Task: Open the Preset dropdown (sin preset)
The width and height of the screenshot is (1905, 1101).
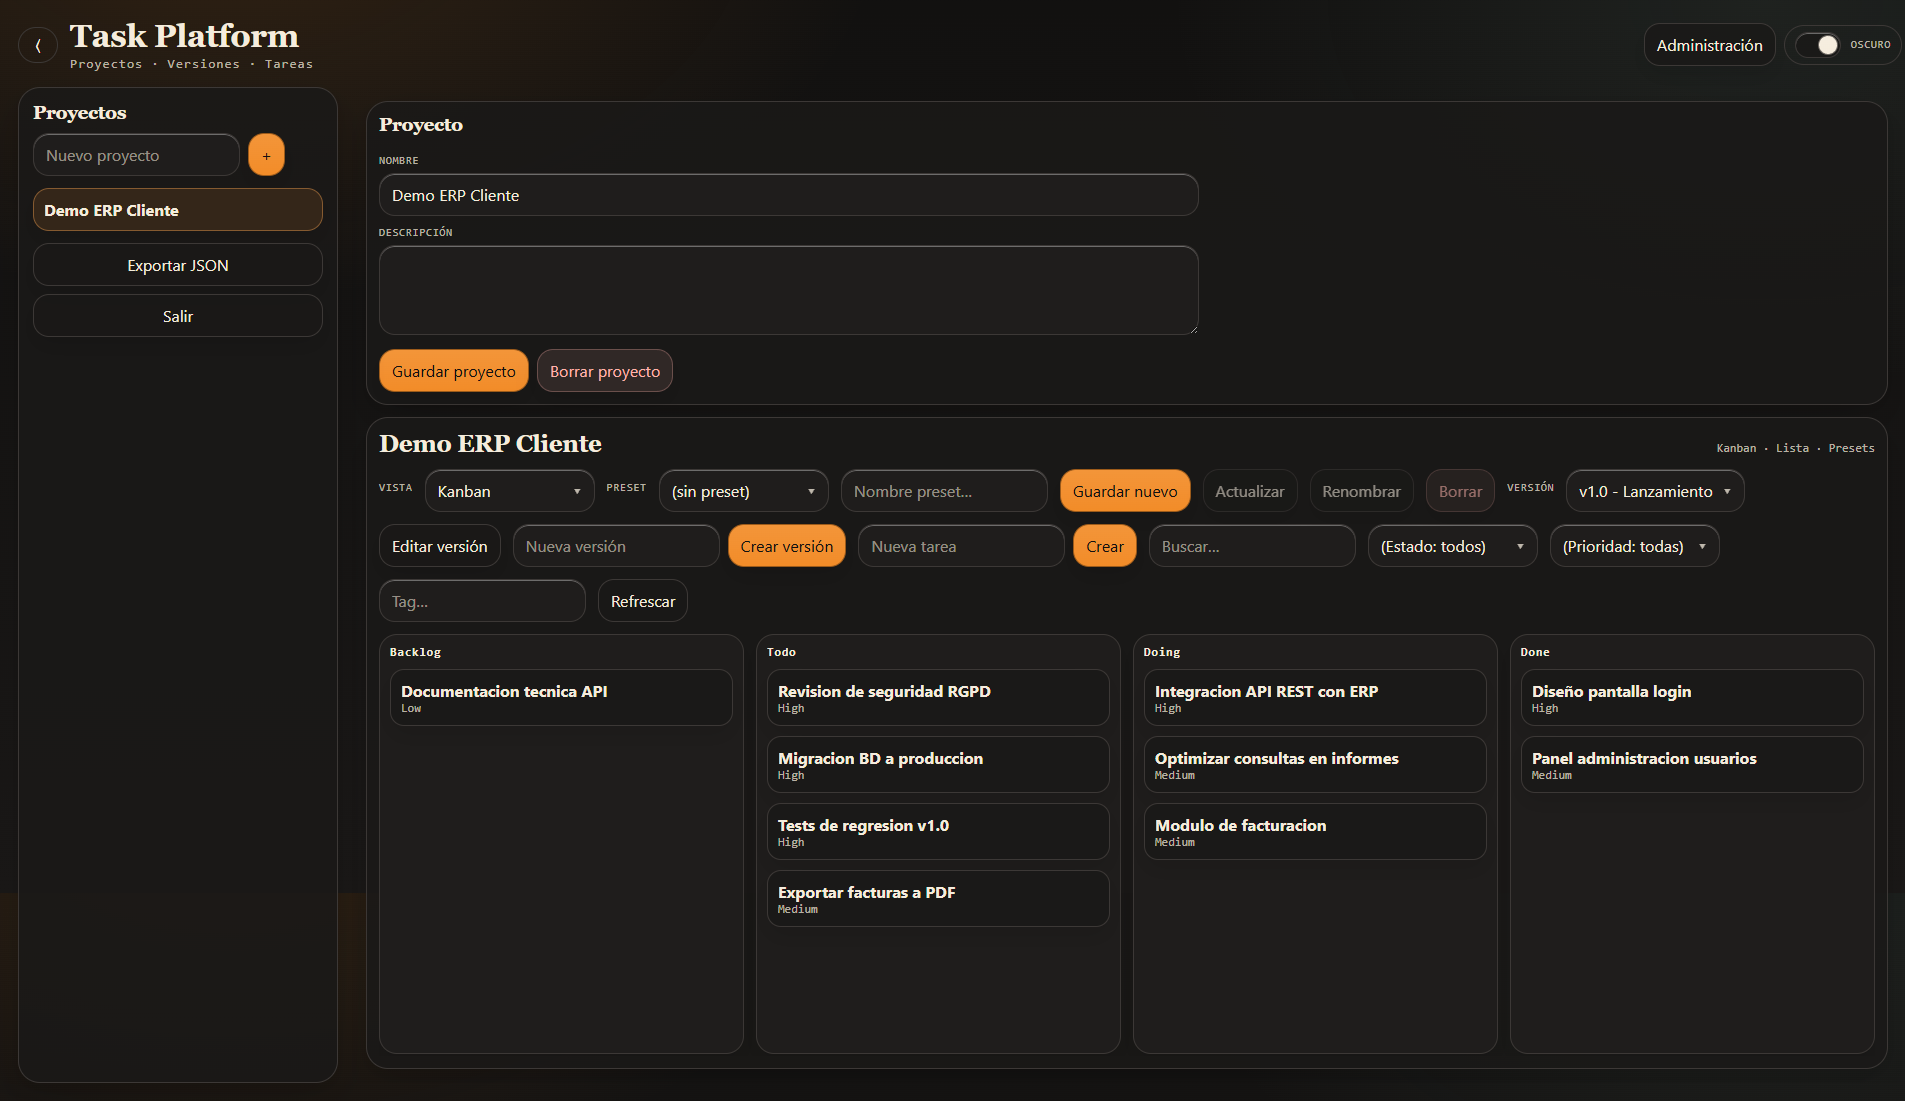Action: tap(743, 491)
